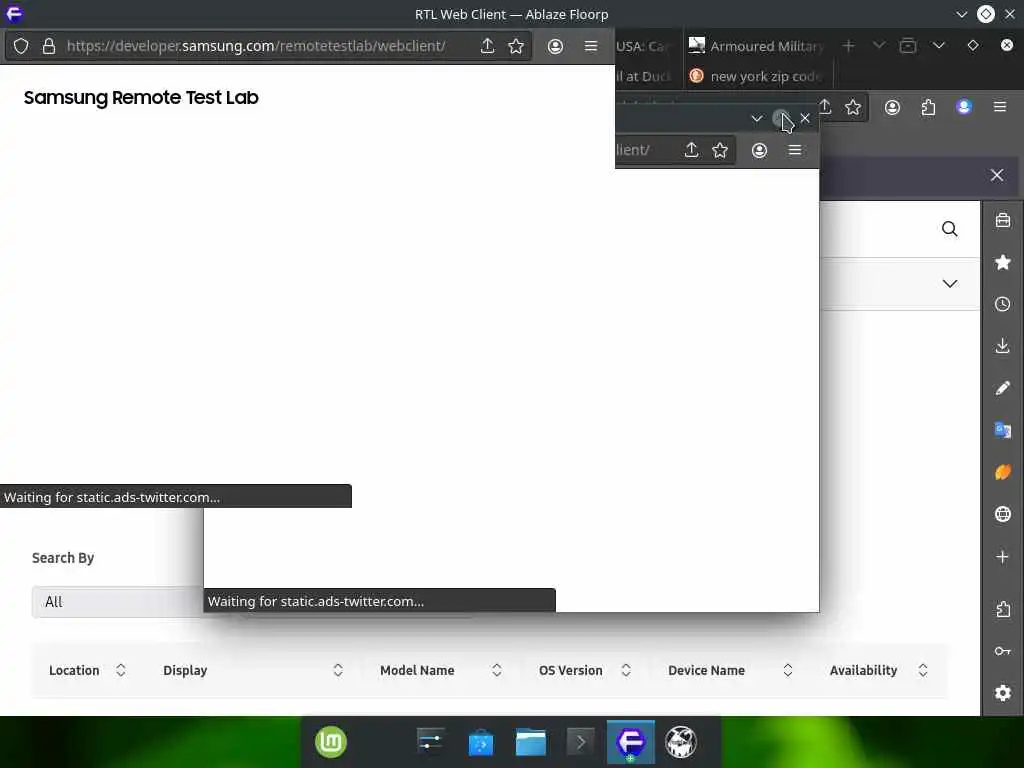This screenshot has height=768, width=1024.
Task: Open passwords key icon in sidebar
Action: pos(1002,651)
